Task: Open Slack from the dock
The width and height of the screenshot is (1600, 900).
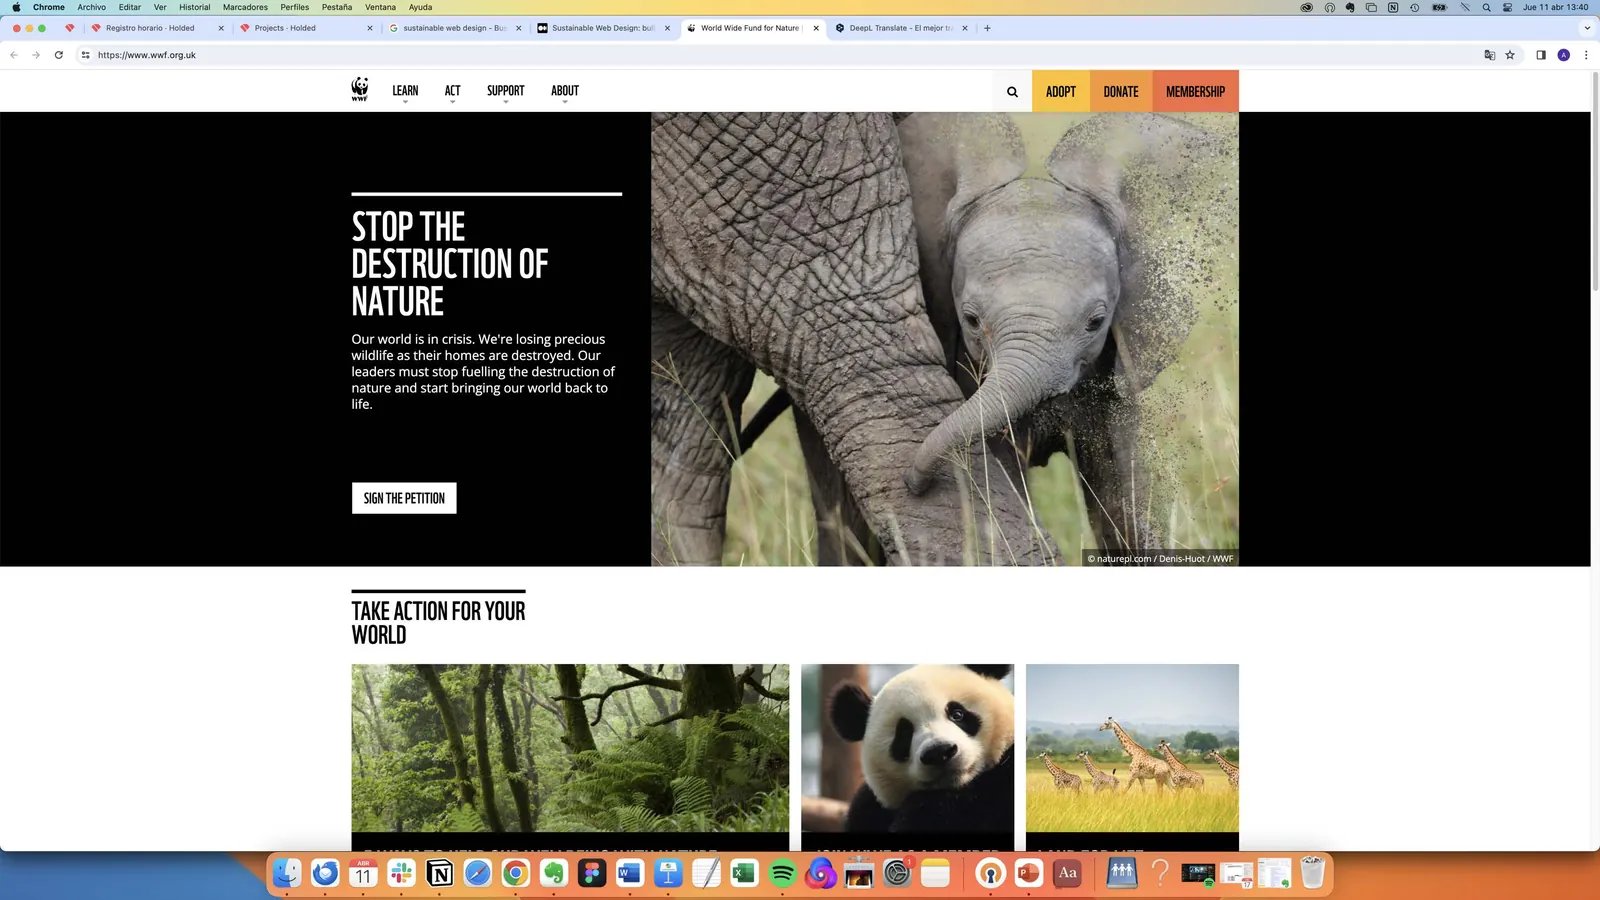Action: pos(401,873)
